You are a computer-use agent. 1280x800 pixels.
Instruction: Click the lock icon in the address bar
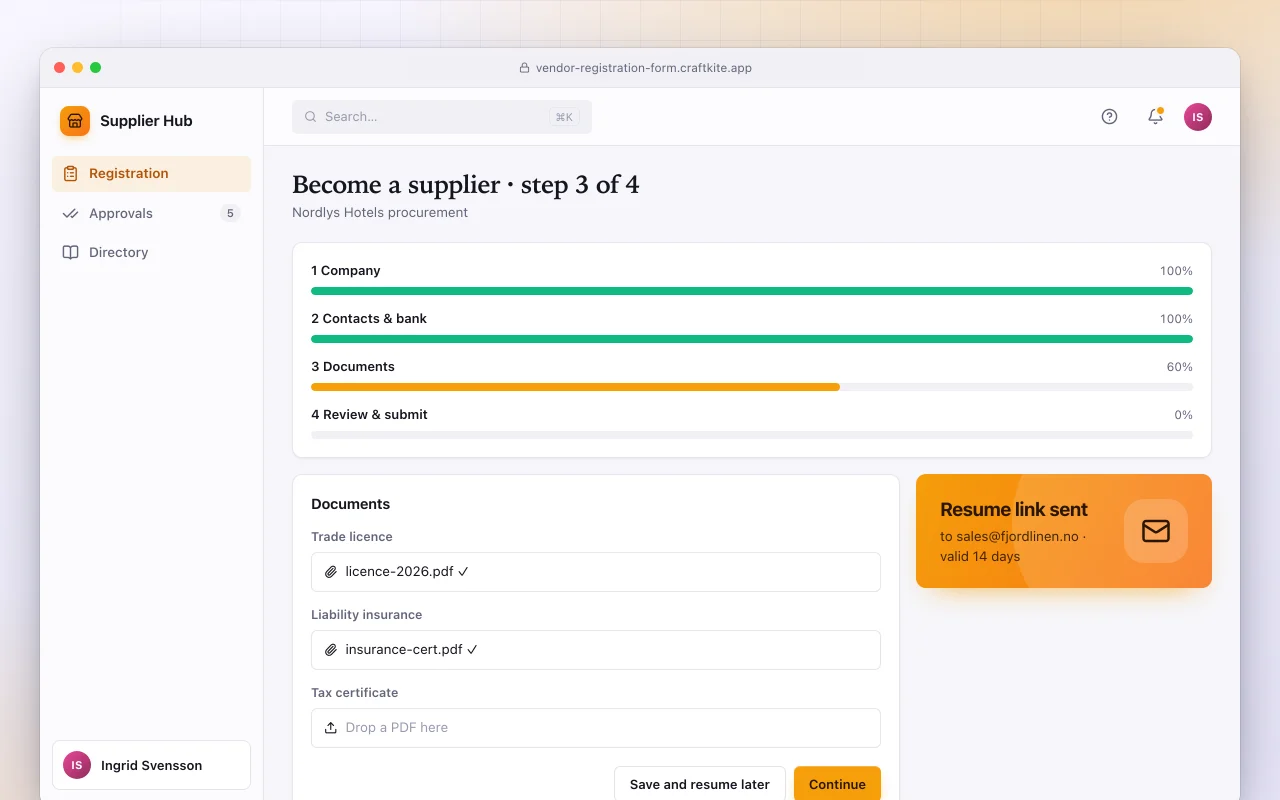tap(524, 68)
